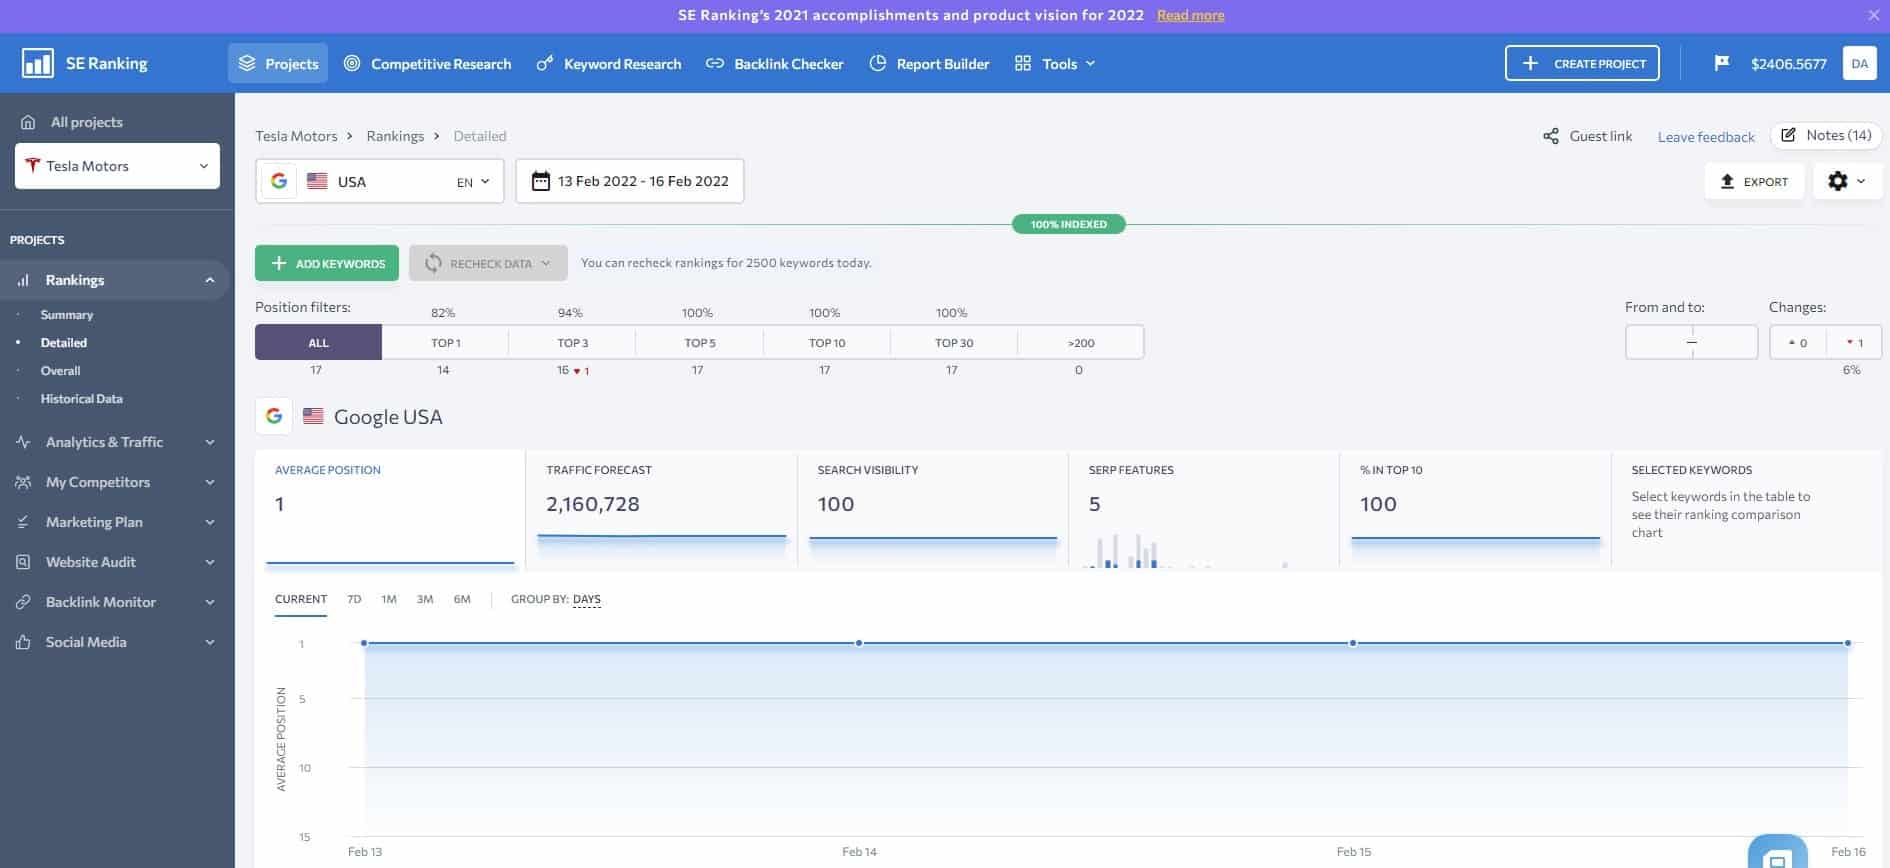The height and width of the screenshot is (868, 1890).
Task: Click the flag icon in header
Action: pos(1721,63)
